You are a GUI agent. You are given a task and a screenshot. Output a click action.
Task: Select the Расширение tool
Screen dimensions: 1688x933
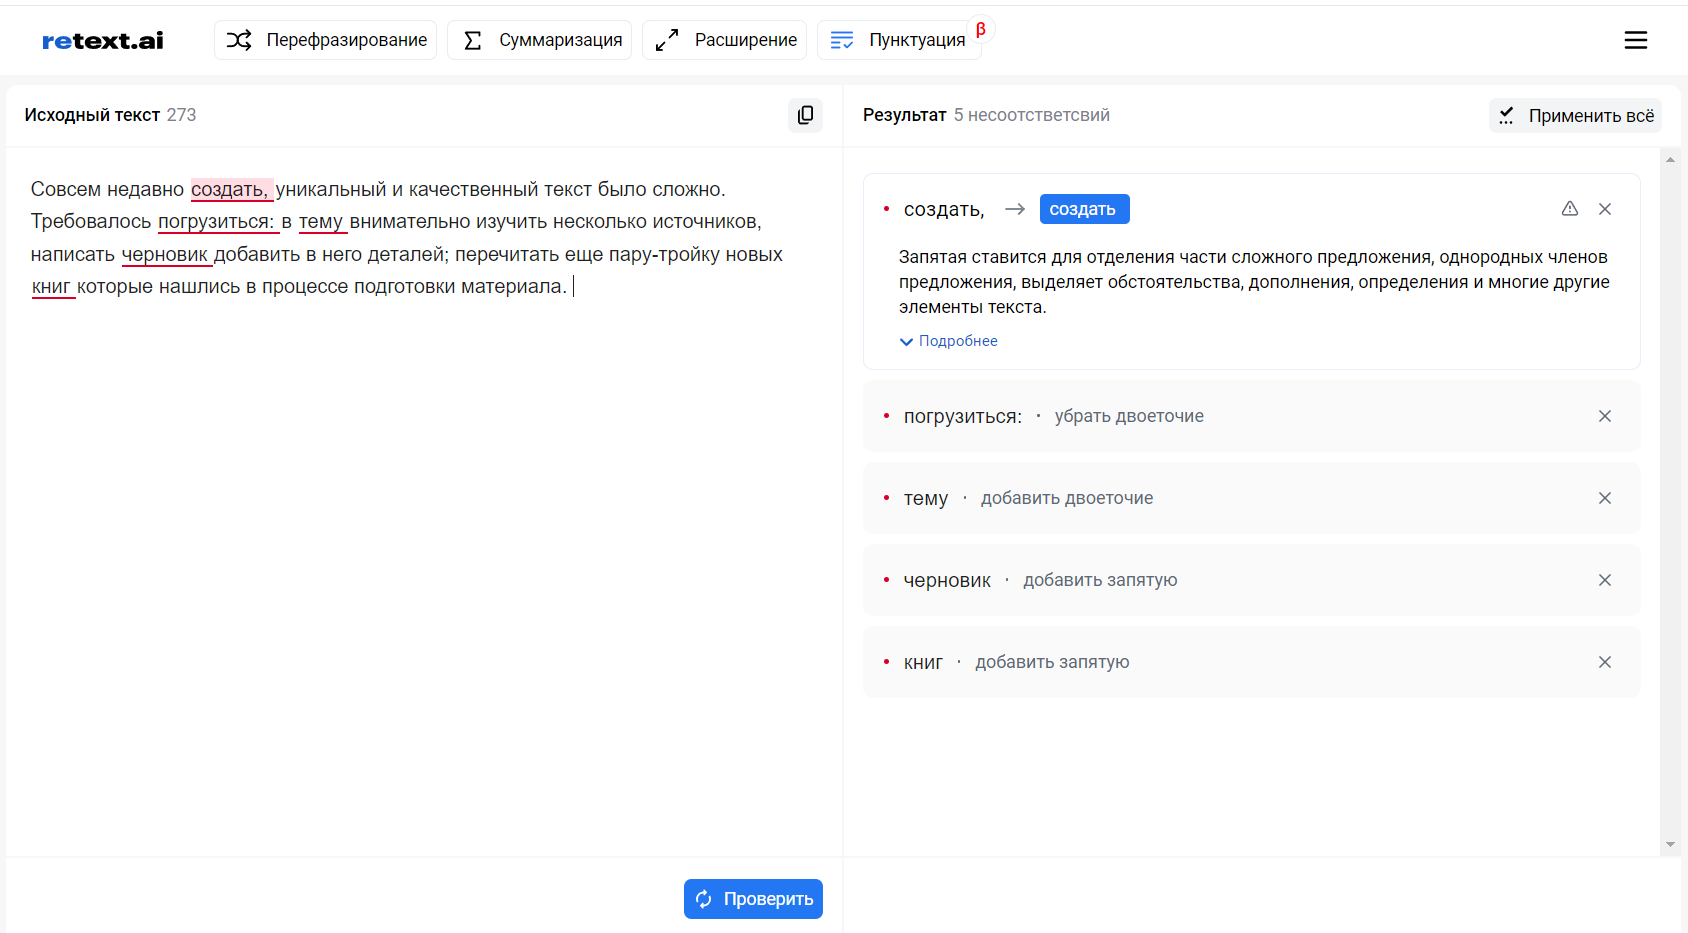pyautogui.click(x=725, y=40)
